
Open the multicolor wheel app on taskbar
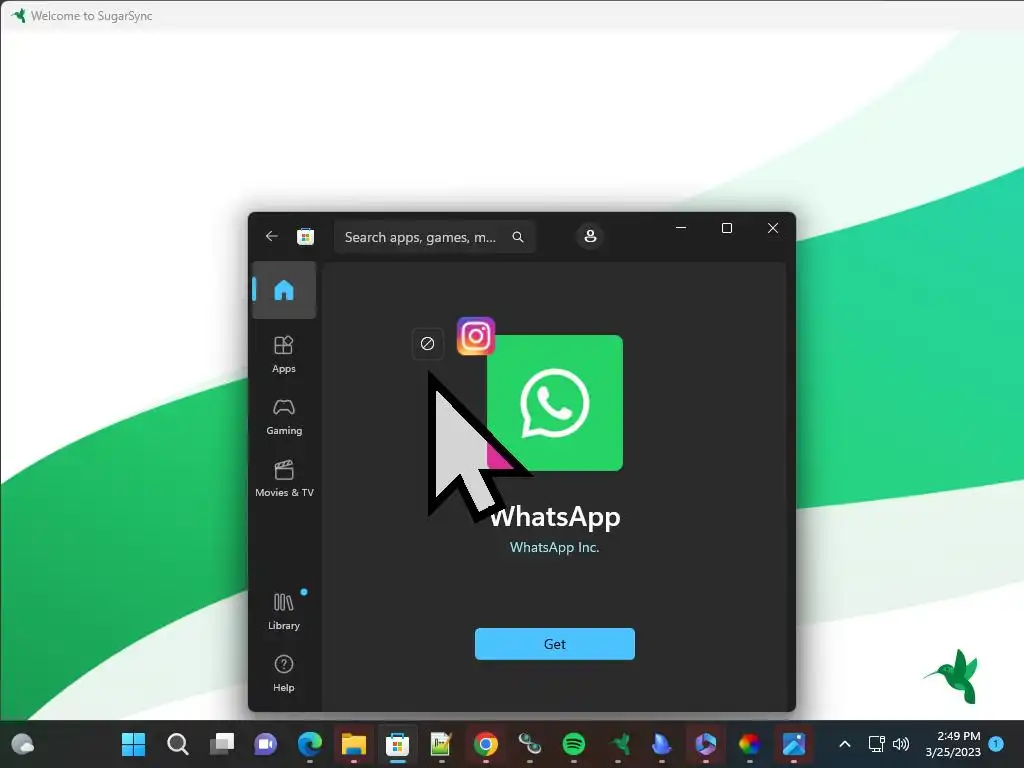[x=750, y=744]
